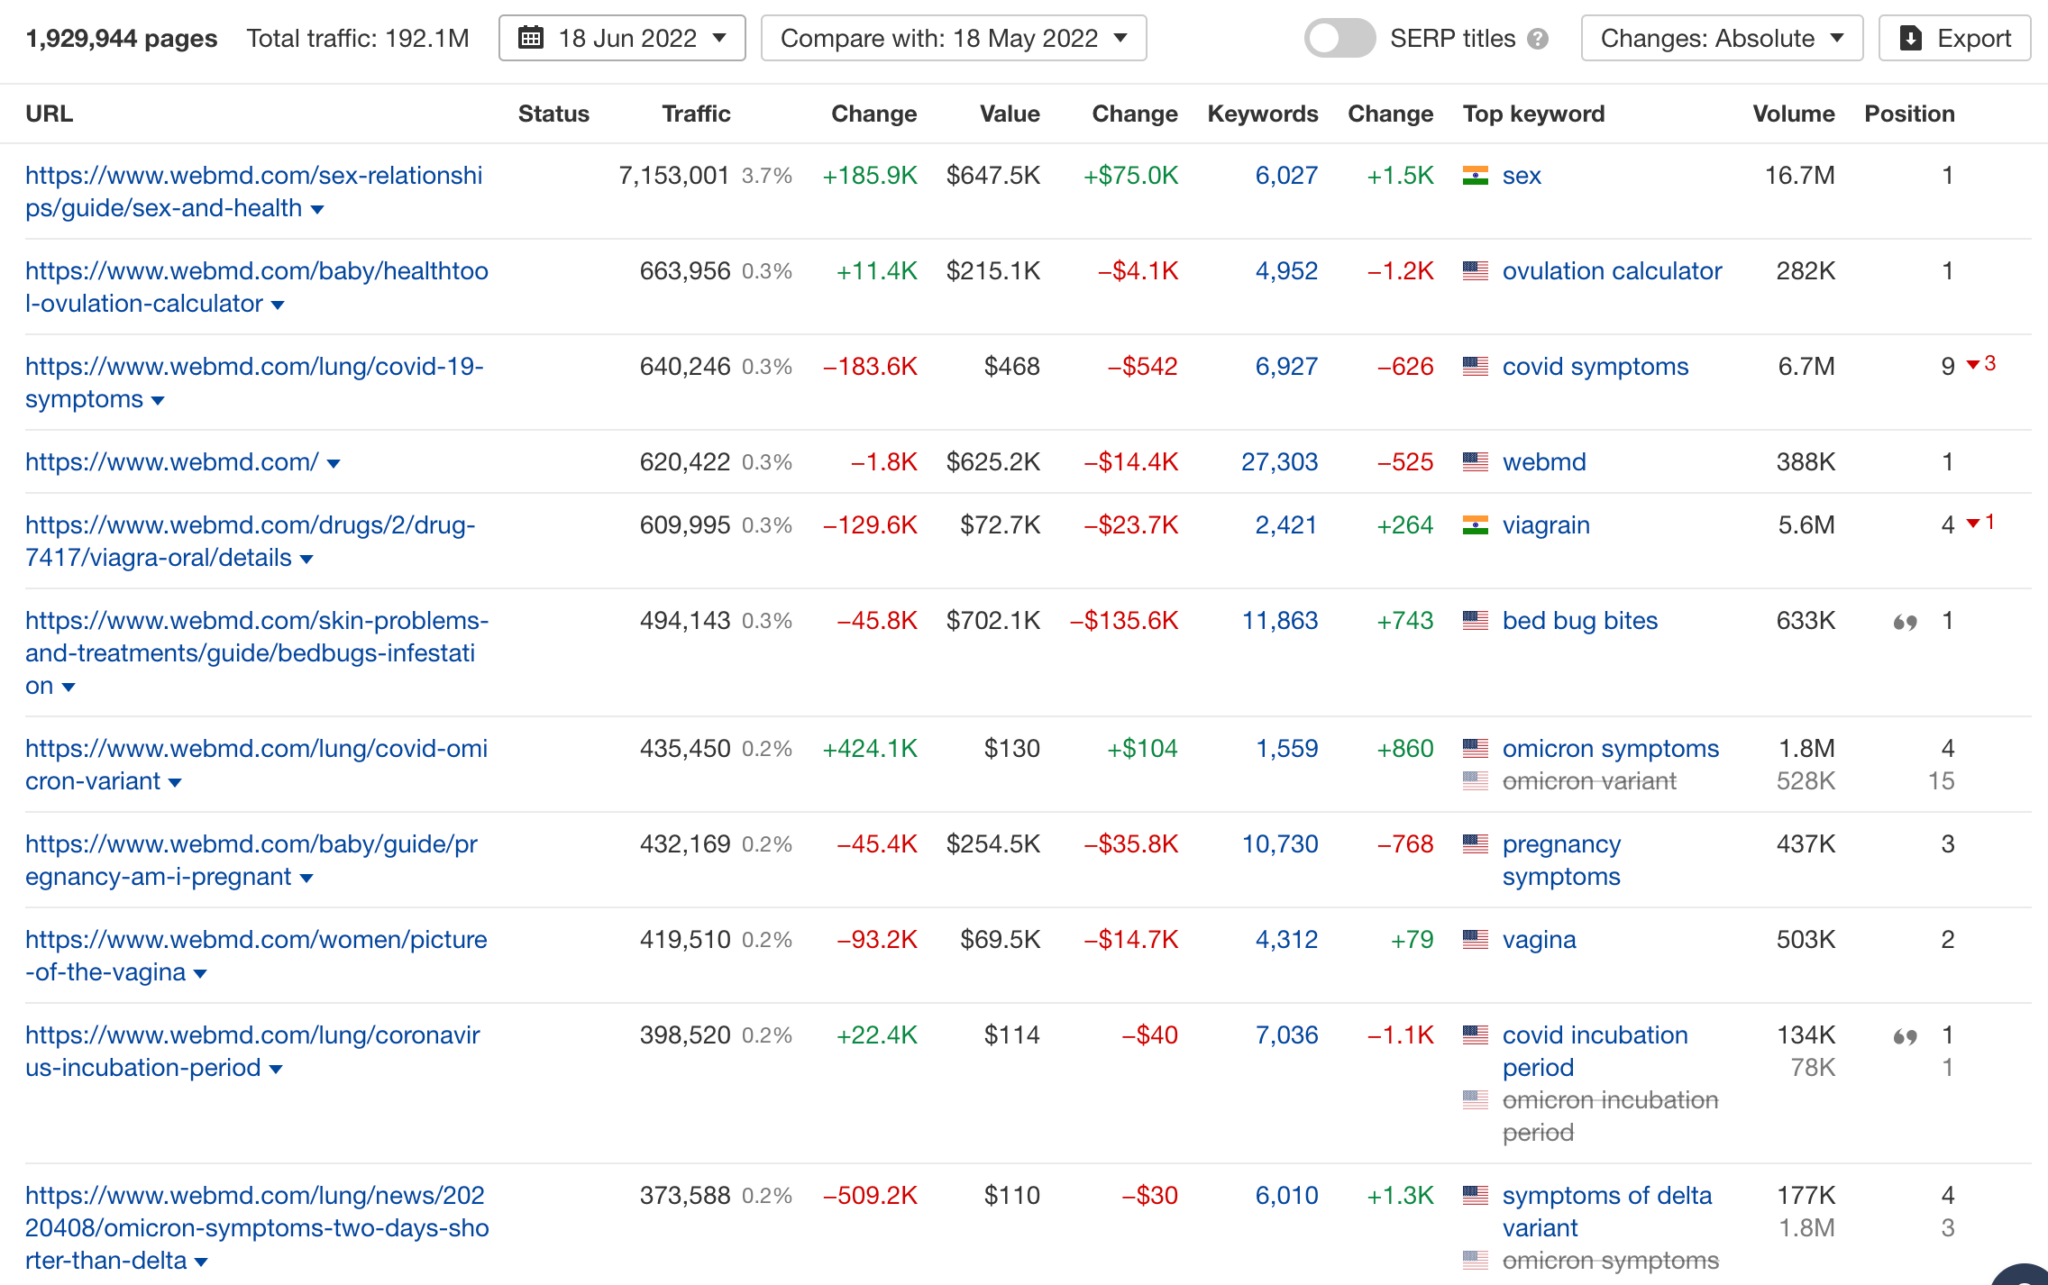
Task: Click the red down arrow showing position drop 1
Action: tap(1973, 523)
